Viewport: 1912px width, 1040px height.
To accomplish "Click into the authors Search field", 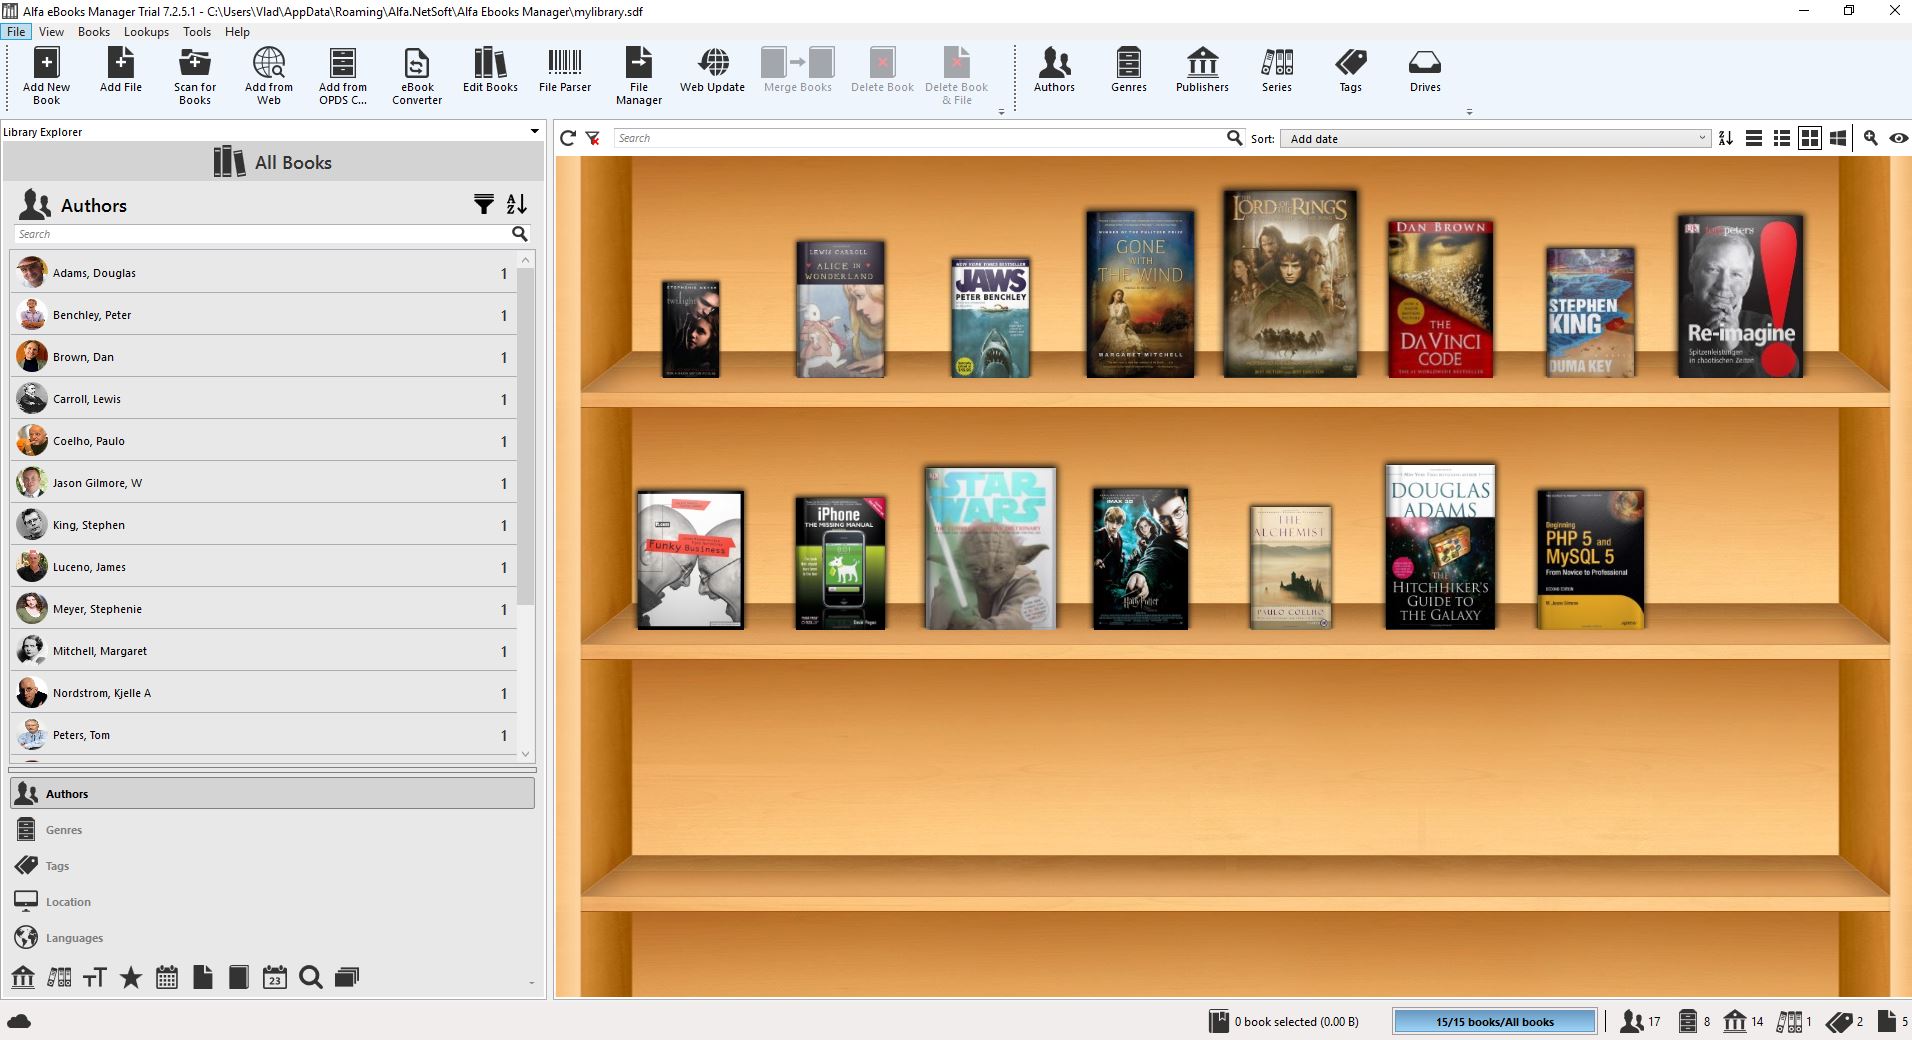I will 262,234.
